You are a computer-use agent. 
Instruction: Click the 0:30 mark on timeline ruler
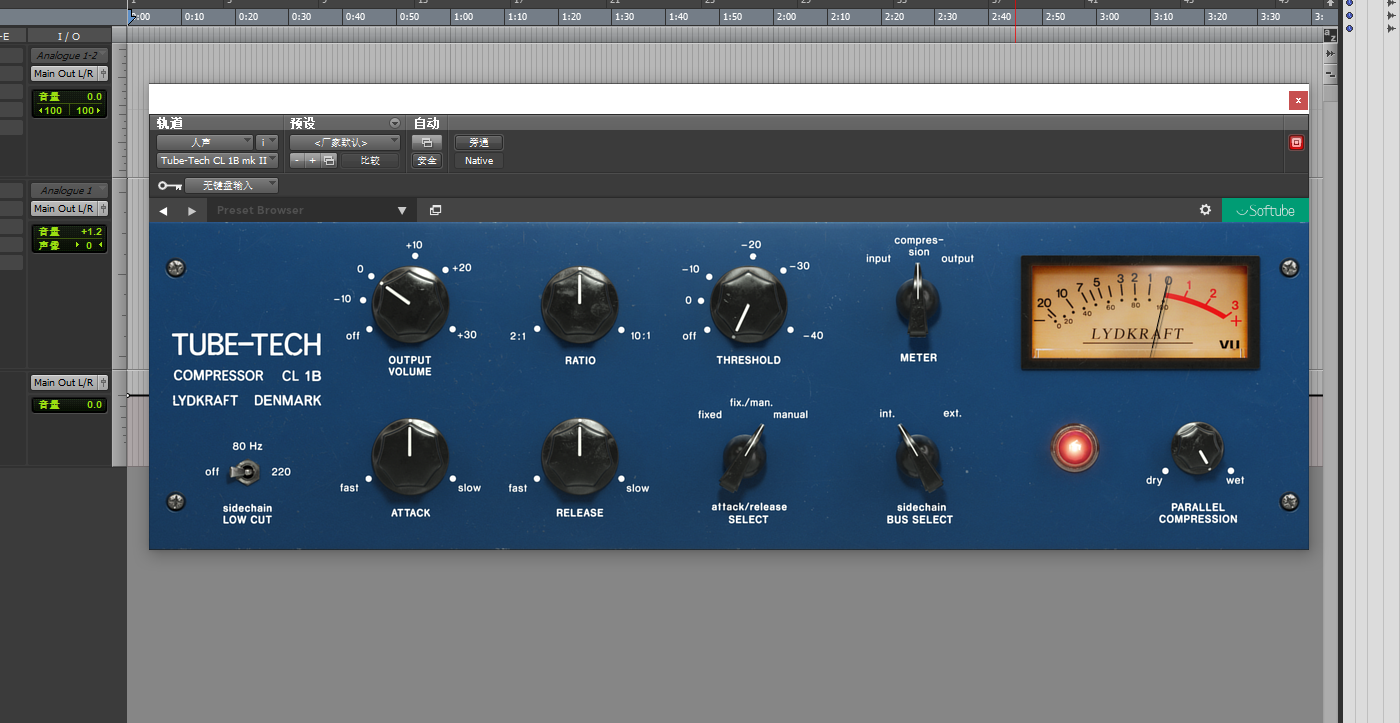click(x=301, y=17)
